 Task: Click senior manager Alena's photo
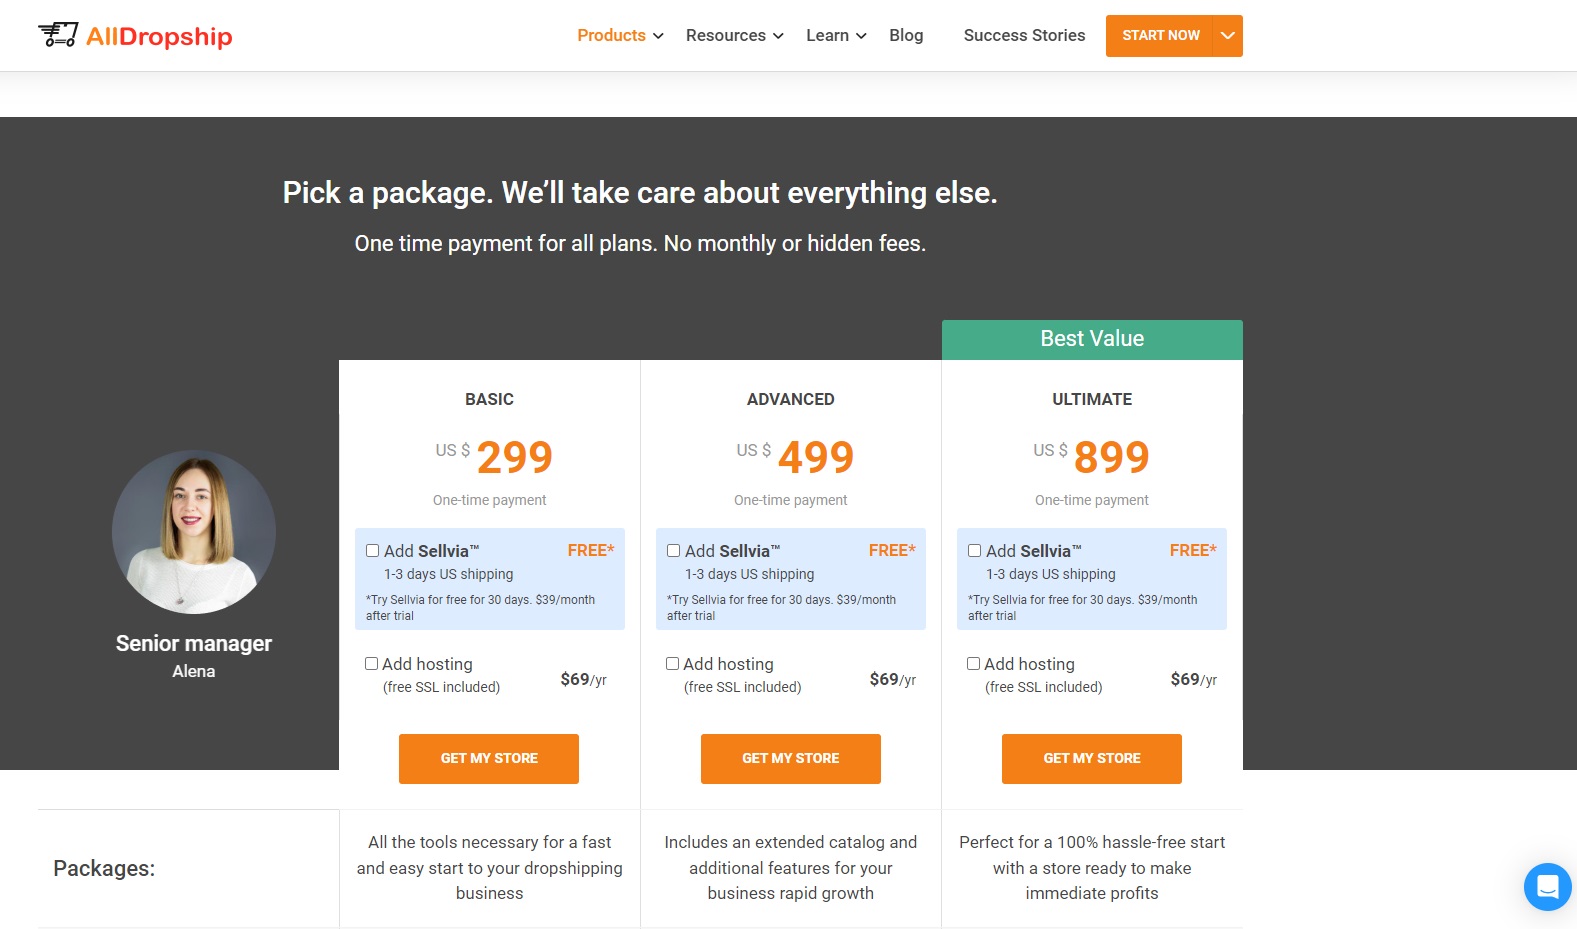tap(194, 531)
